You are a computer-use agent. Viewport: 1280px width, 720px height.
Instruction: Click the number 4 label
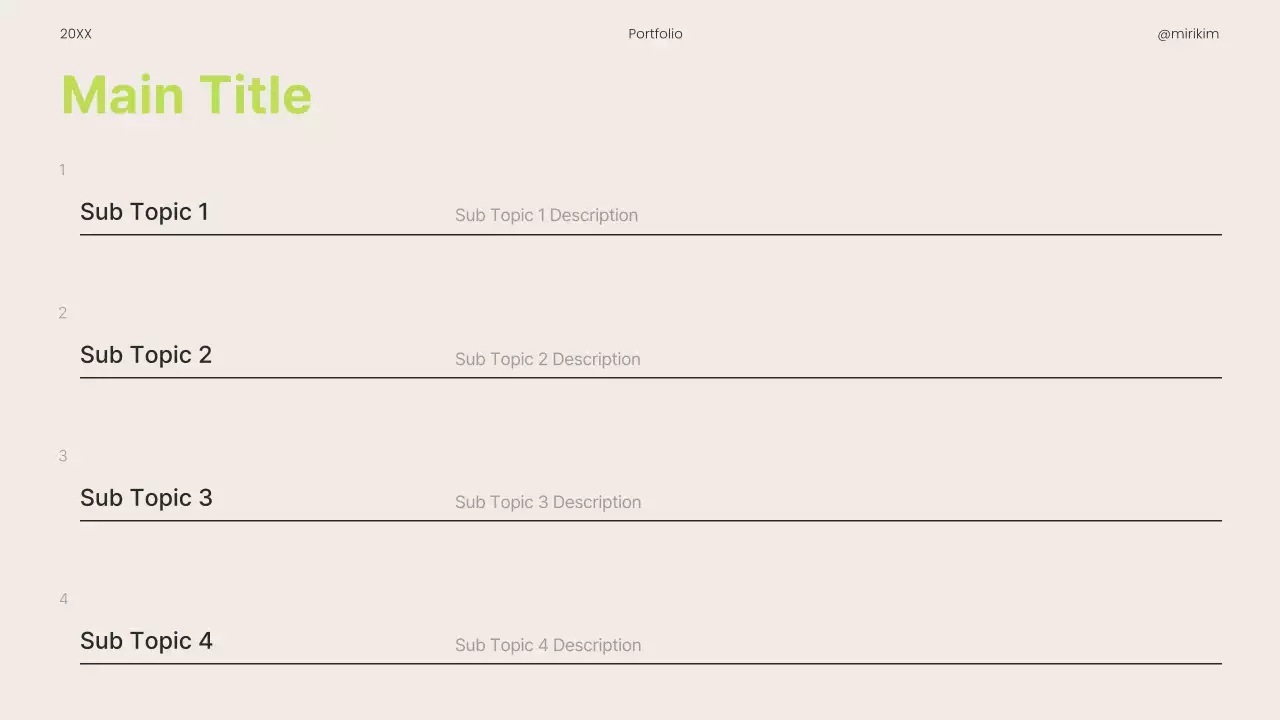63,599
